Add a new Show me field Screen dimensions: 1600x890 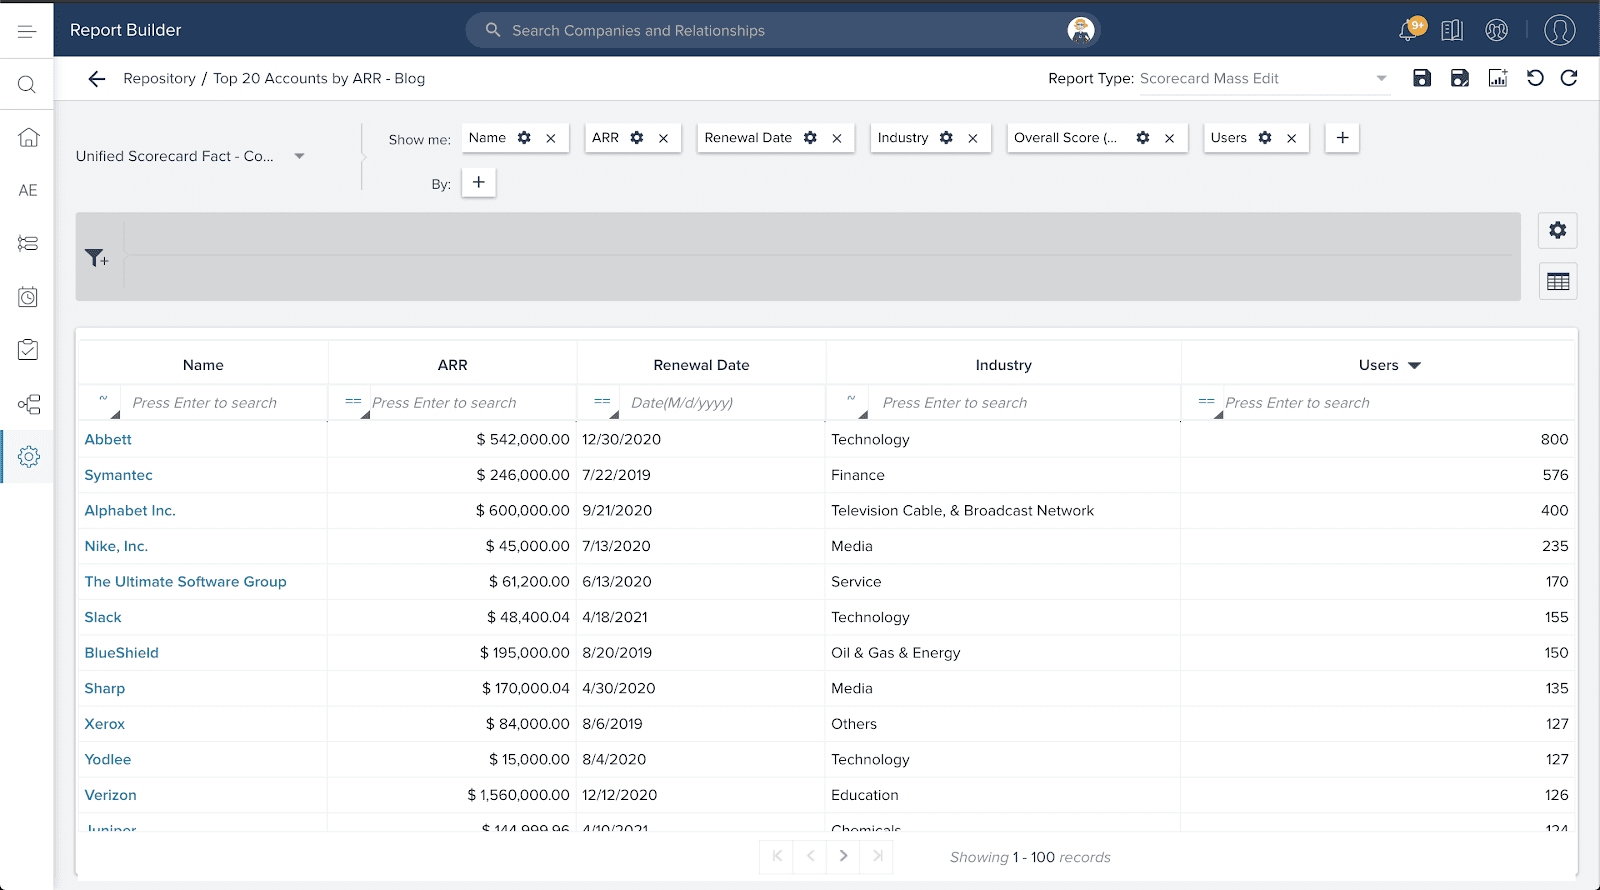click(1342, 138)
